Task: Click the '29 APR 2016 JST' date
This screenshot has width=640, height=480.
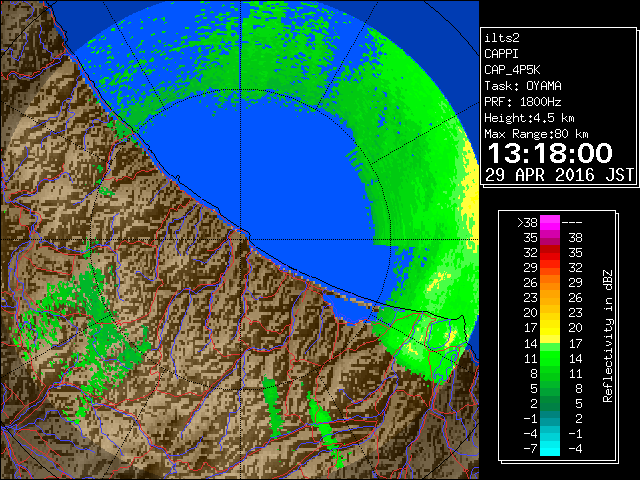Action: [x=560, y=175]
